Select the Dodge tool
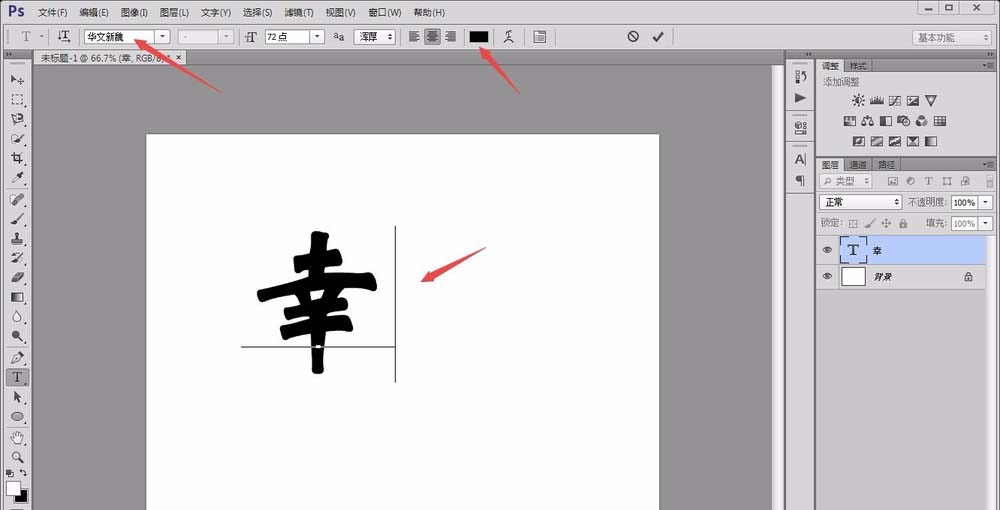 point(17,337)
